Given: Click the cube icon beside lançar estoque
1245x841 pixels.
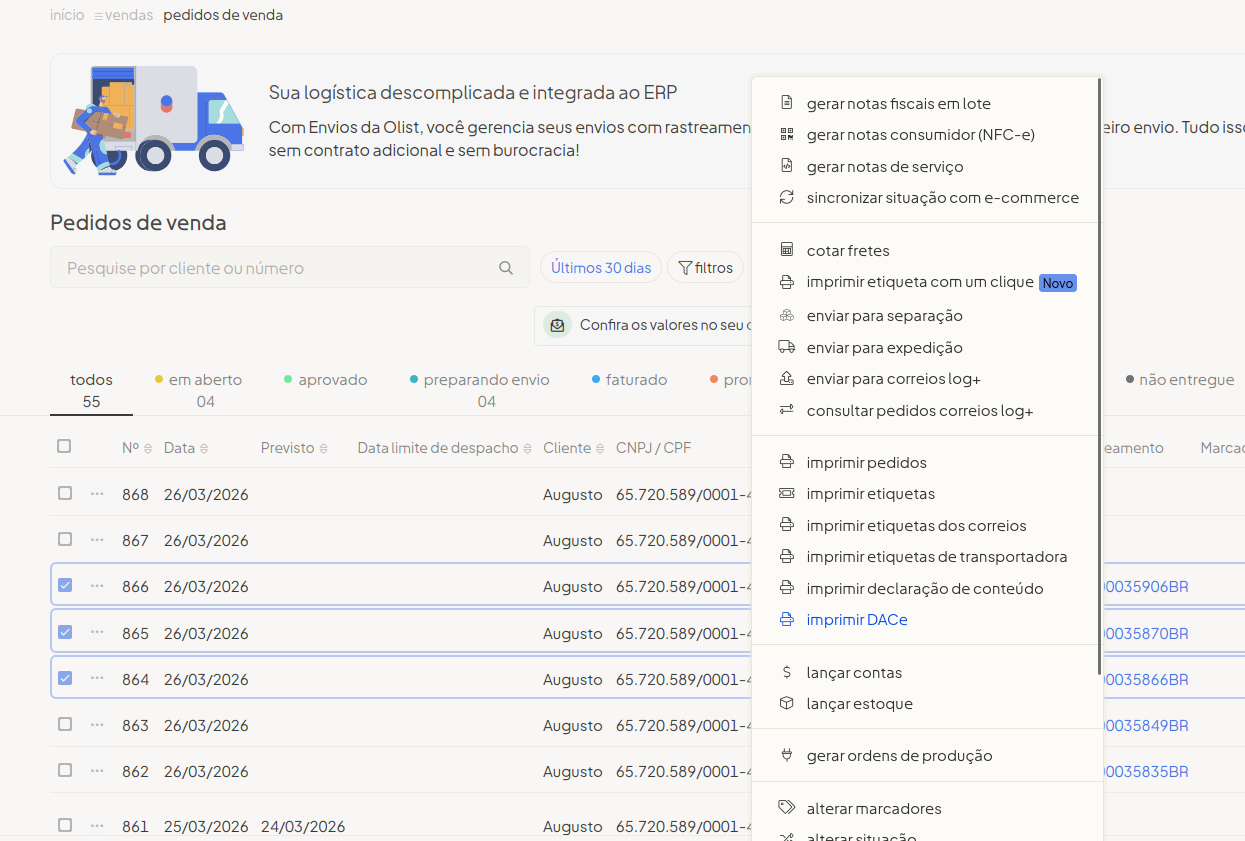Looking at the screenshot, I should (787, 703).
